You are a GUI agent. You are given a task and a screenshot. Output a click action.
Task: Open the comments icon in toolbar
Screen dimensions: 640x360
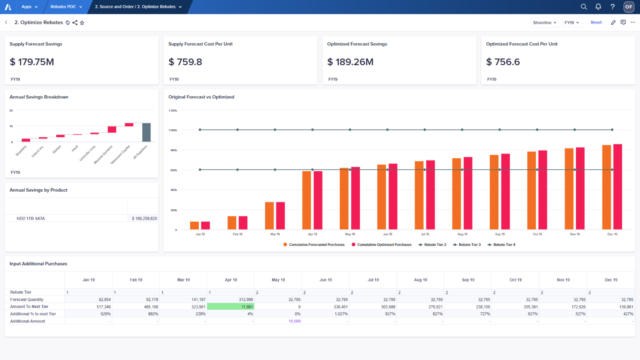(x=623, y=22)
